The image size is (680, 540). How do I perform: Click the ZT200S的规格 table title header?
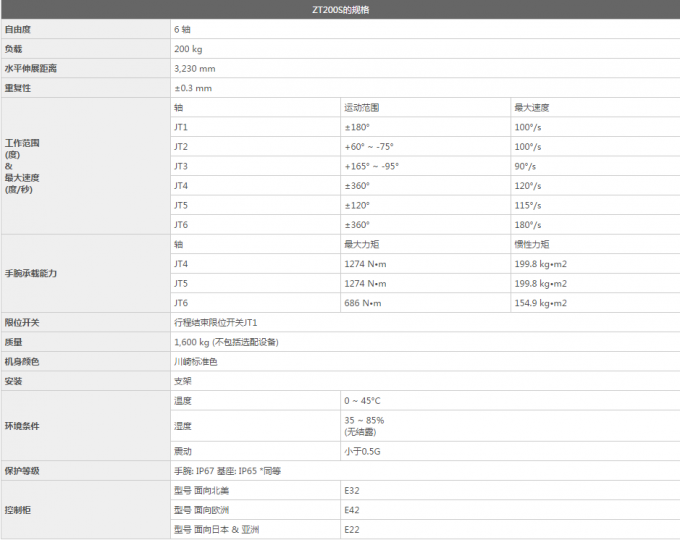(x=340, y=10)
